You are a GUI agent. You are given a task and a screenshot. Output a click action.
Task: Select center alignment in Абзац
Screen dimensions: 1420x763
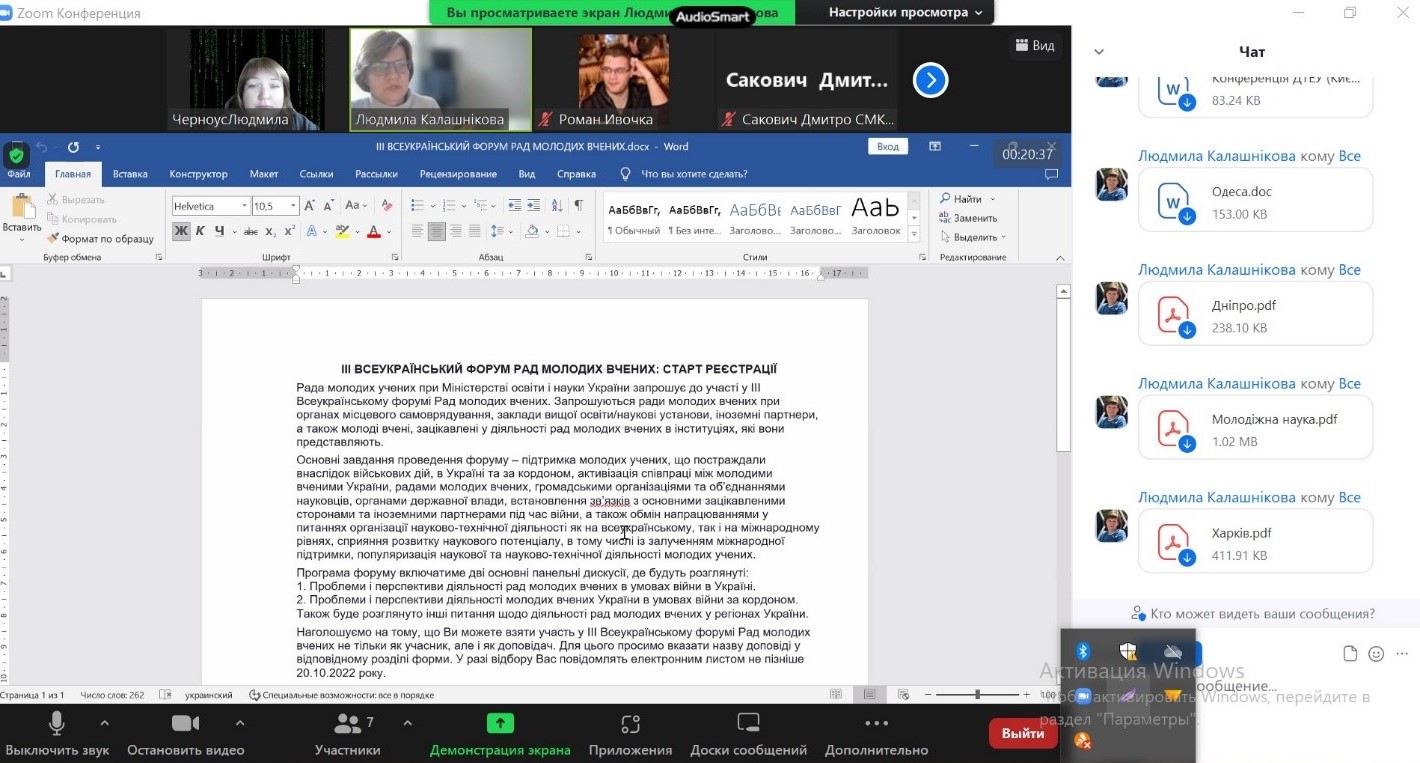click(x=437, y=231)
